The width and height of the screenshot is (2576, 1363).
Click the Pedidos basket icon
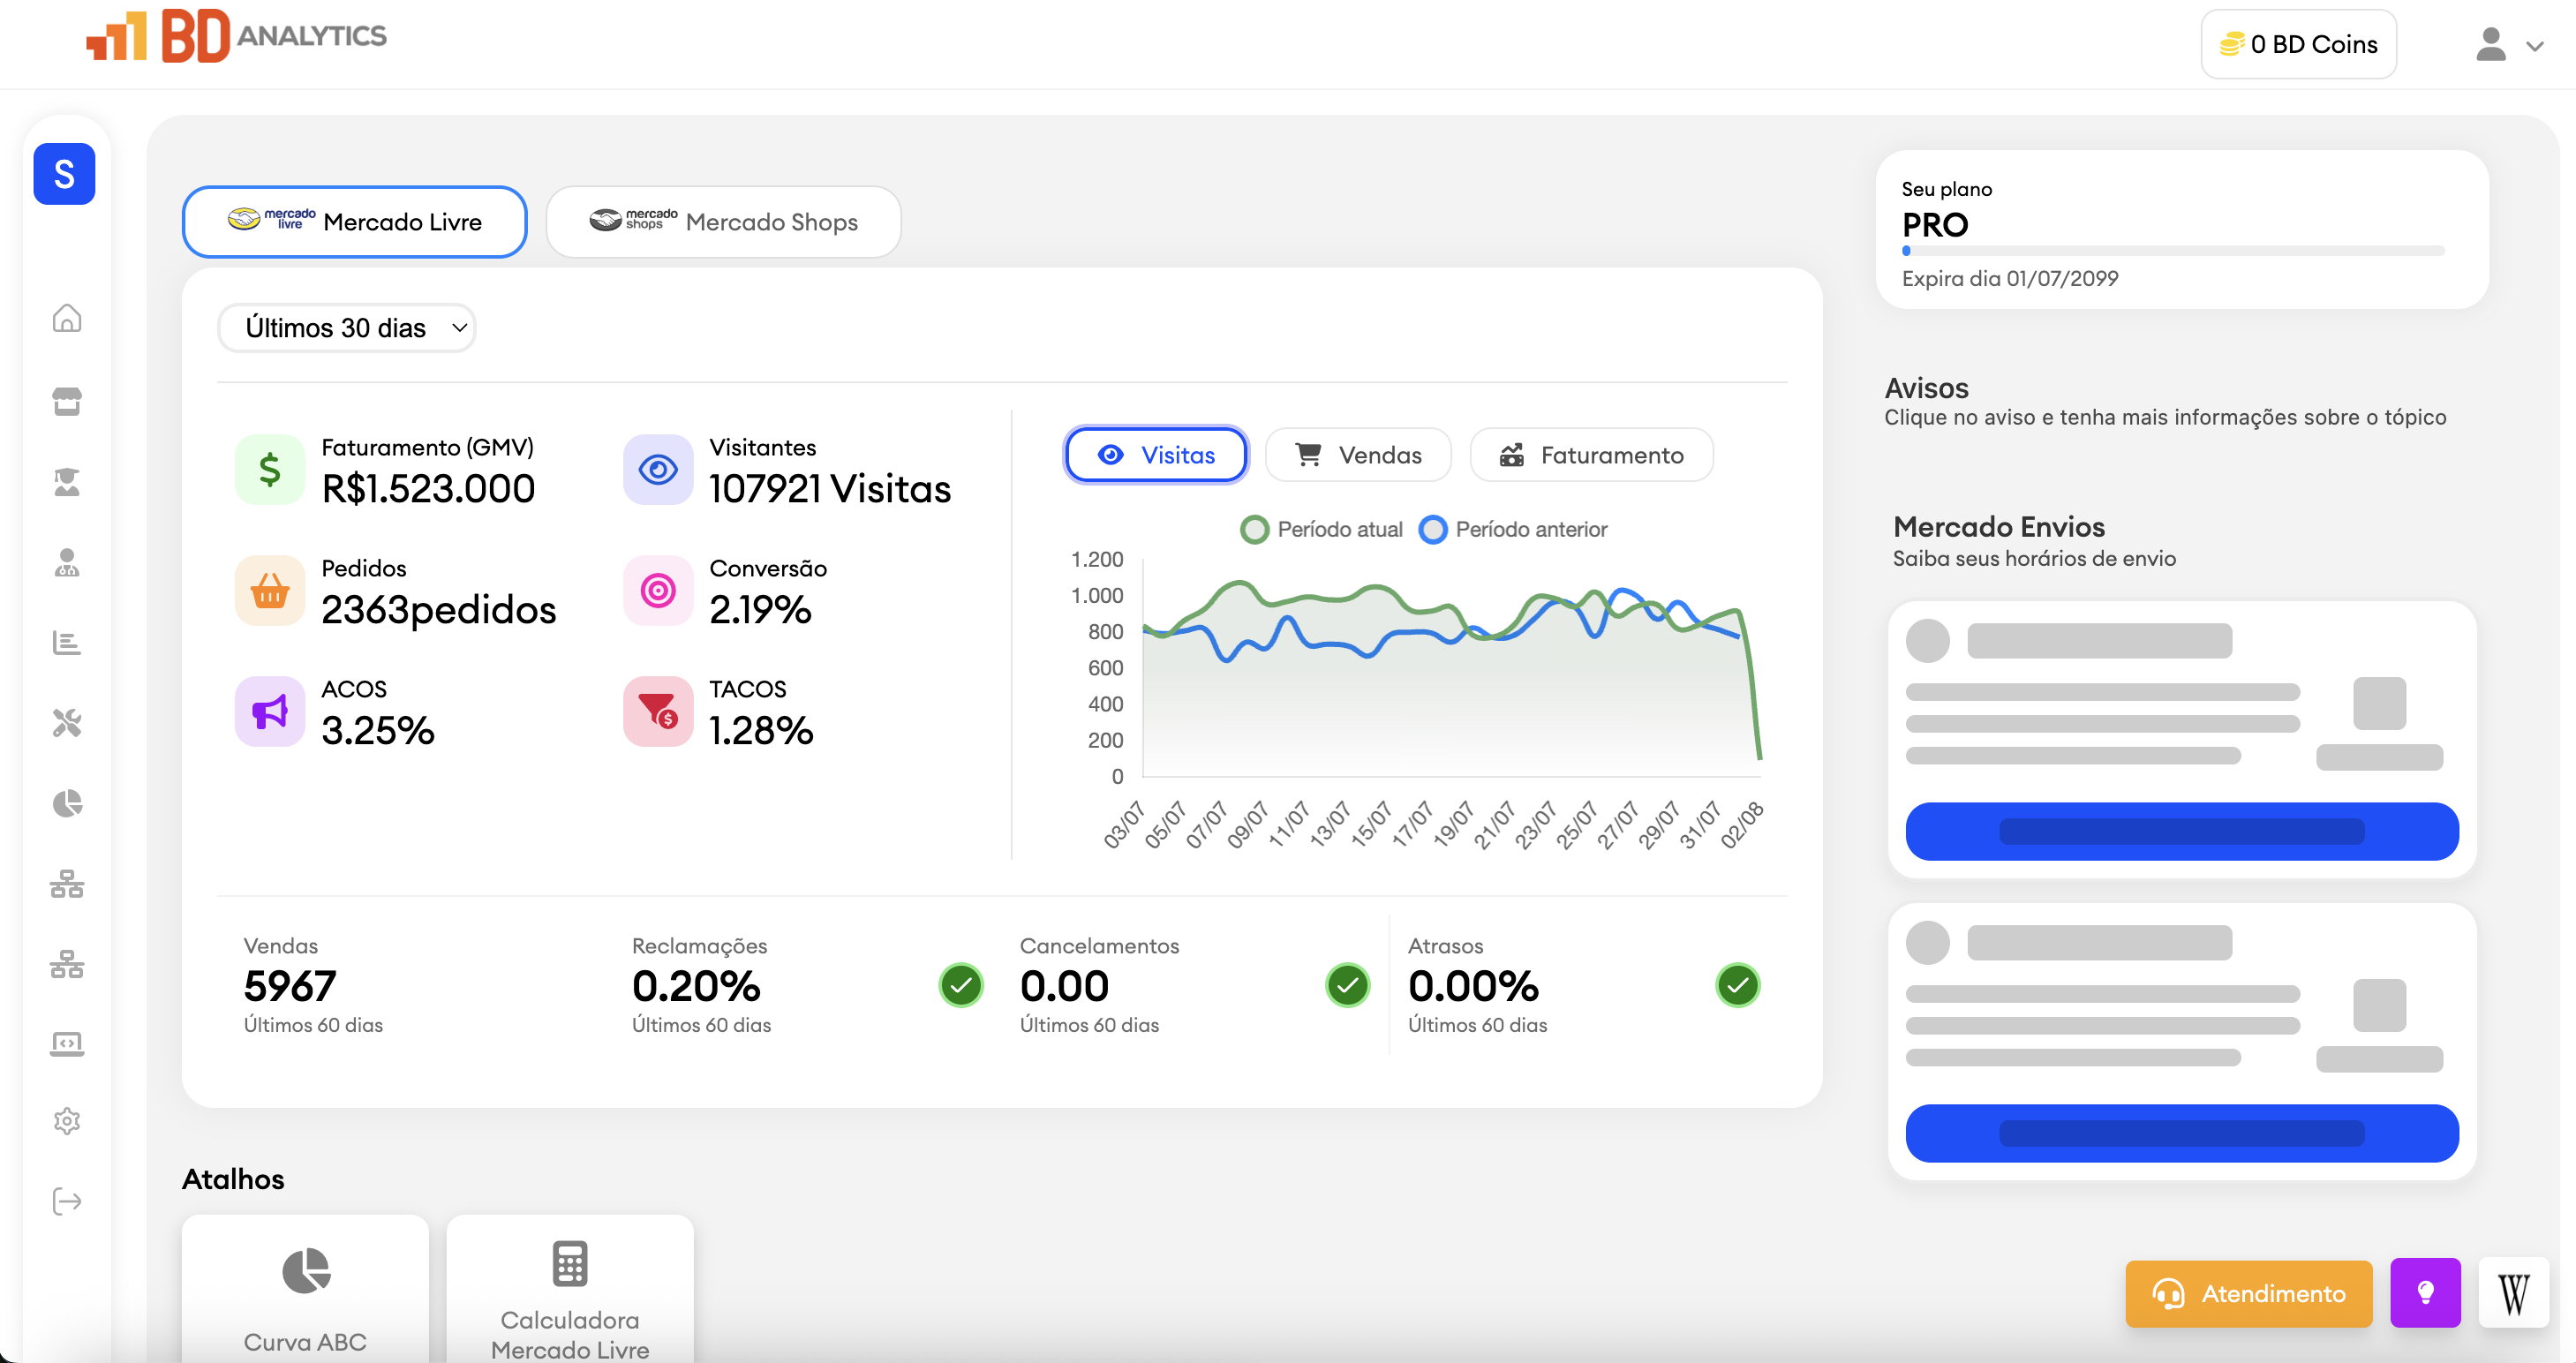click(x=270, y=590)
